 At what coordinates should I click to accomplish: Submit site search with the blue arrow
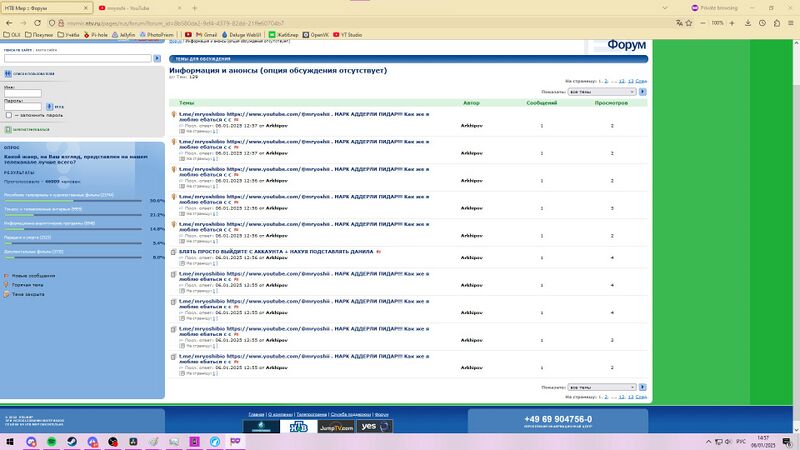coord(157,59)
